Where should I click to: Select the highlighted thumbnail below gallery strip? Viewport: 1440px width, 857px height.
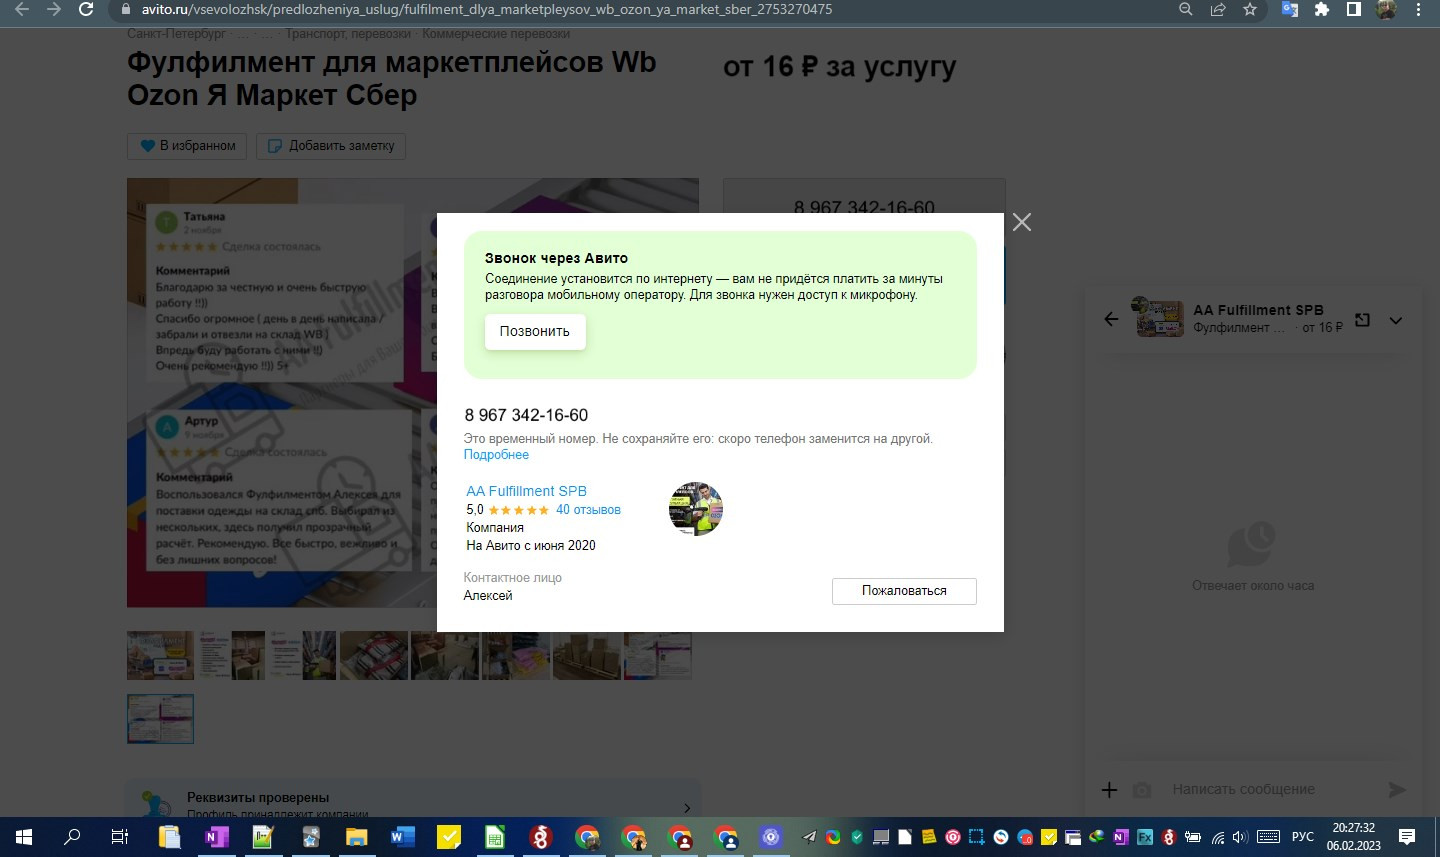pyautogui.click(x=160, y=719)
